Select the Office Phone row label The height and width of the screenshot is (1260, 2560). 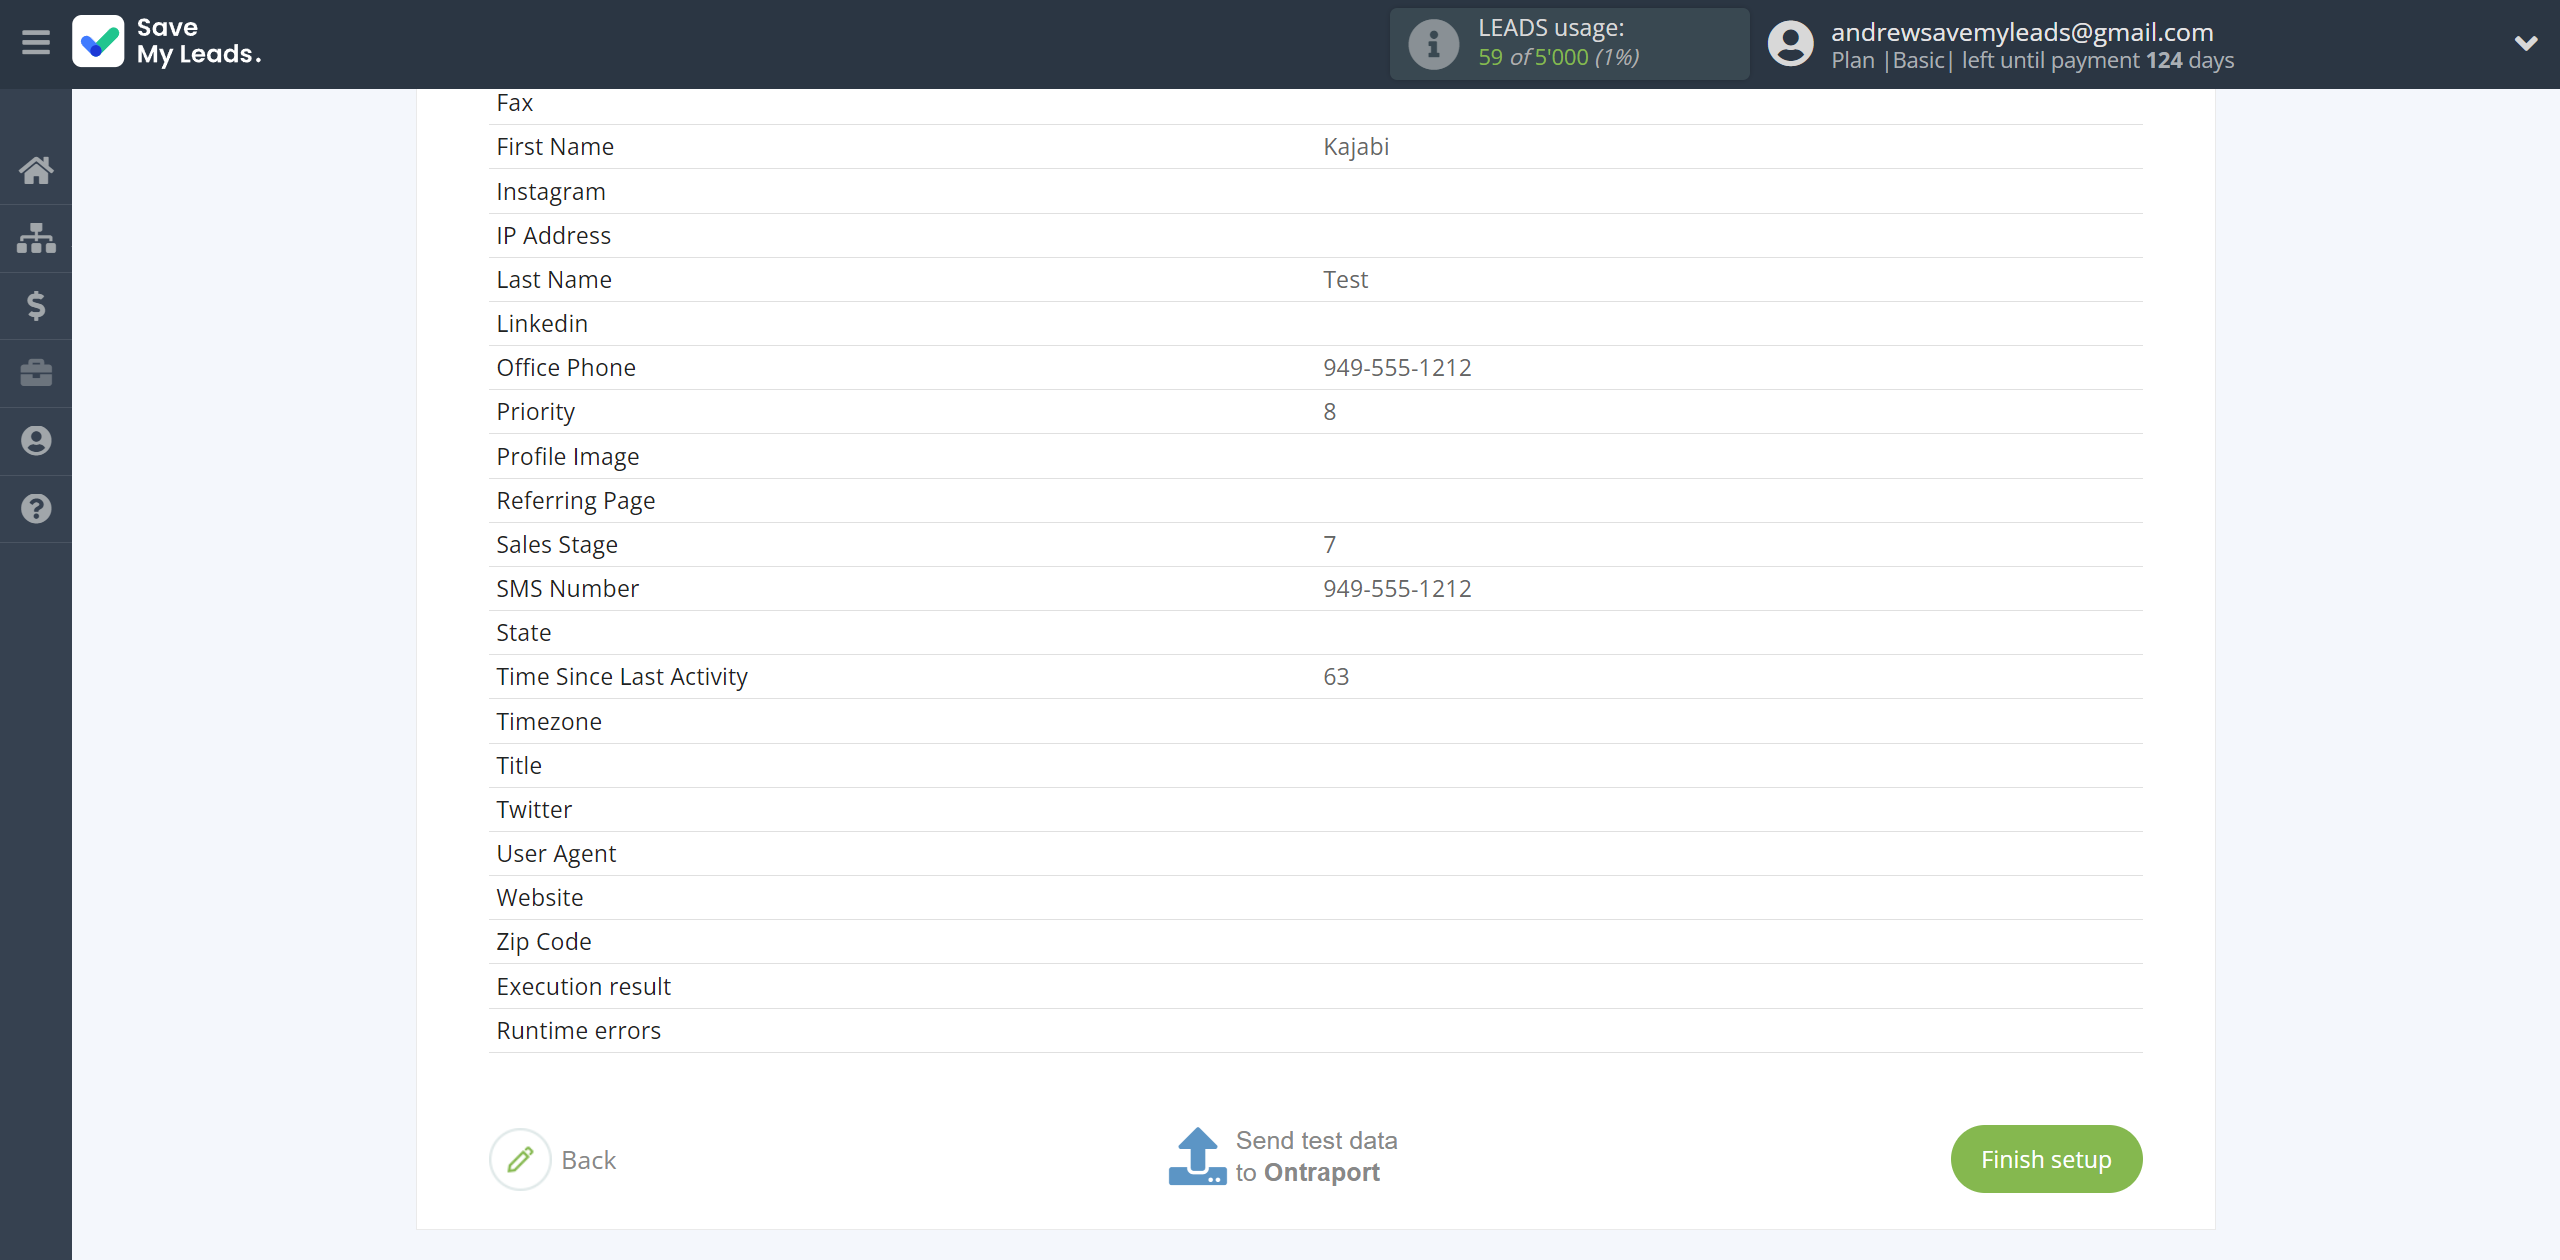click(x=566, y=367)
